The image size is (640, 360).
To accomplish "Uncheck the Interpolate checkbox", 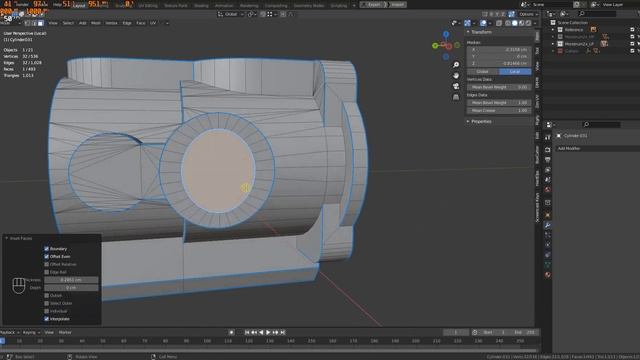I will [47, 318].
